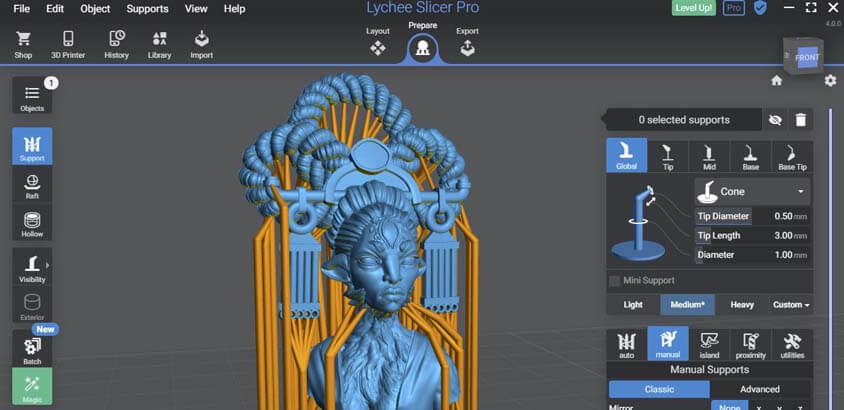Viewport: 844px width, 410px height.
Task: Click the Level Up! button
Action: 694,8
